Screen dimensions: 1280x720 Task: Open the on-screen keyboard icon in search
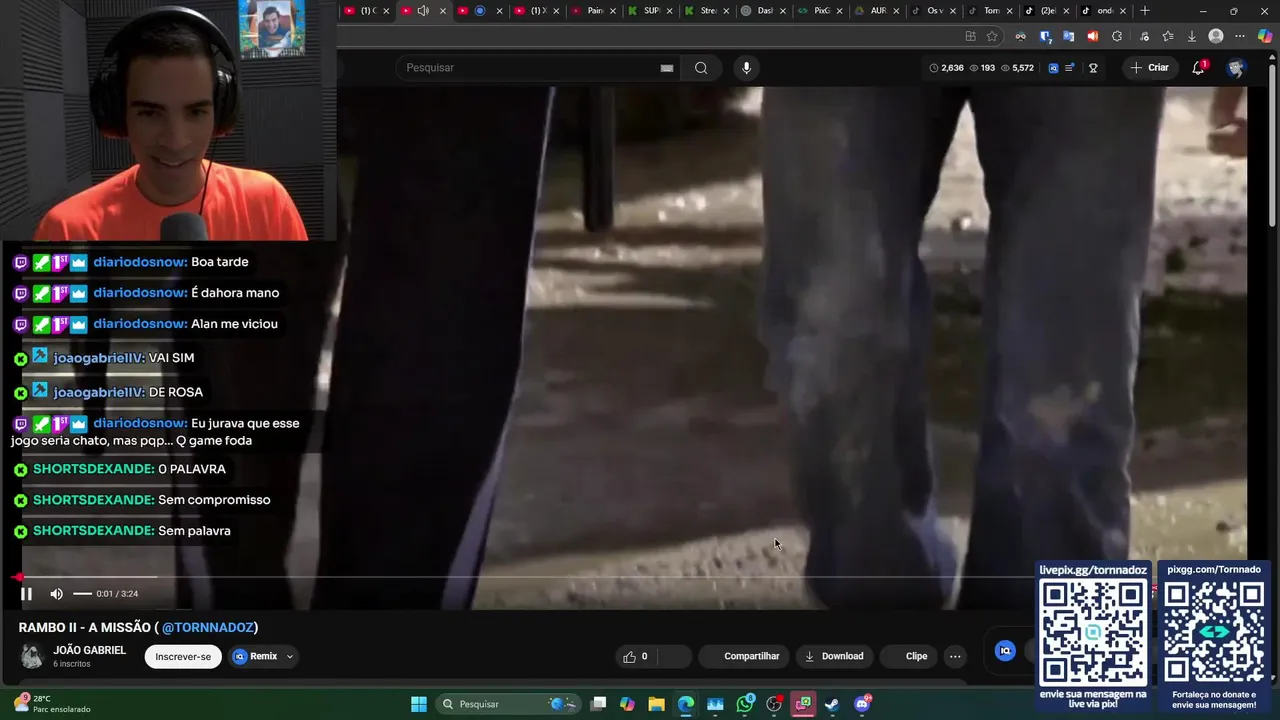pos(667,68)
